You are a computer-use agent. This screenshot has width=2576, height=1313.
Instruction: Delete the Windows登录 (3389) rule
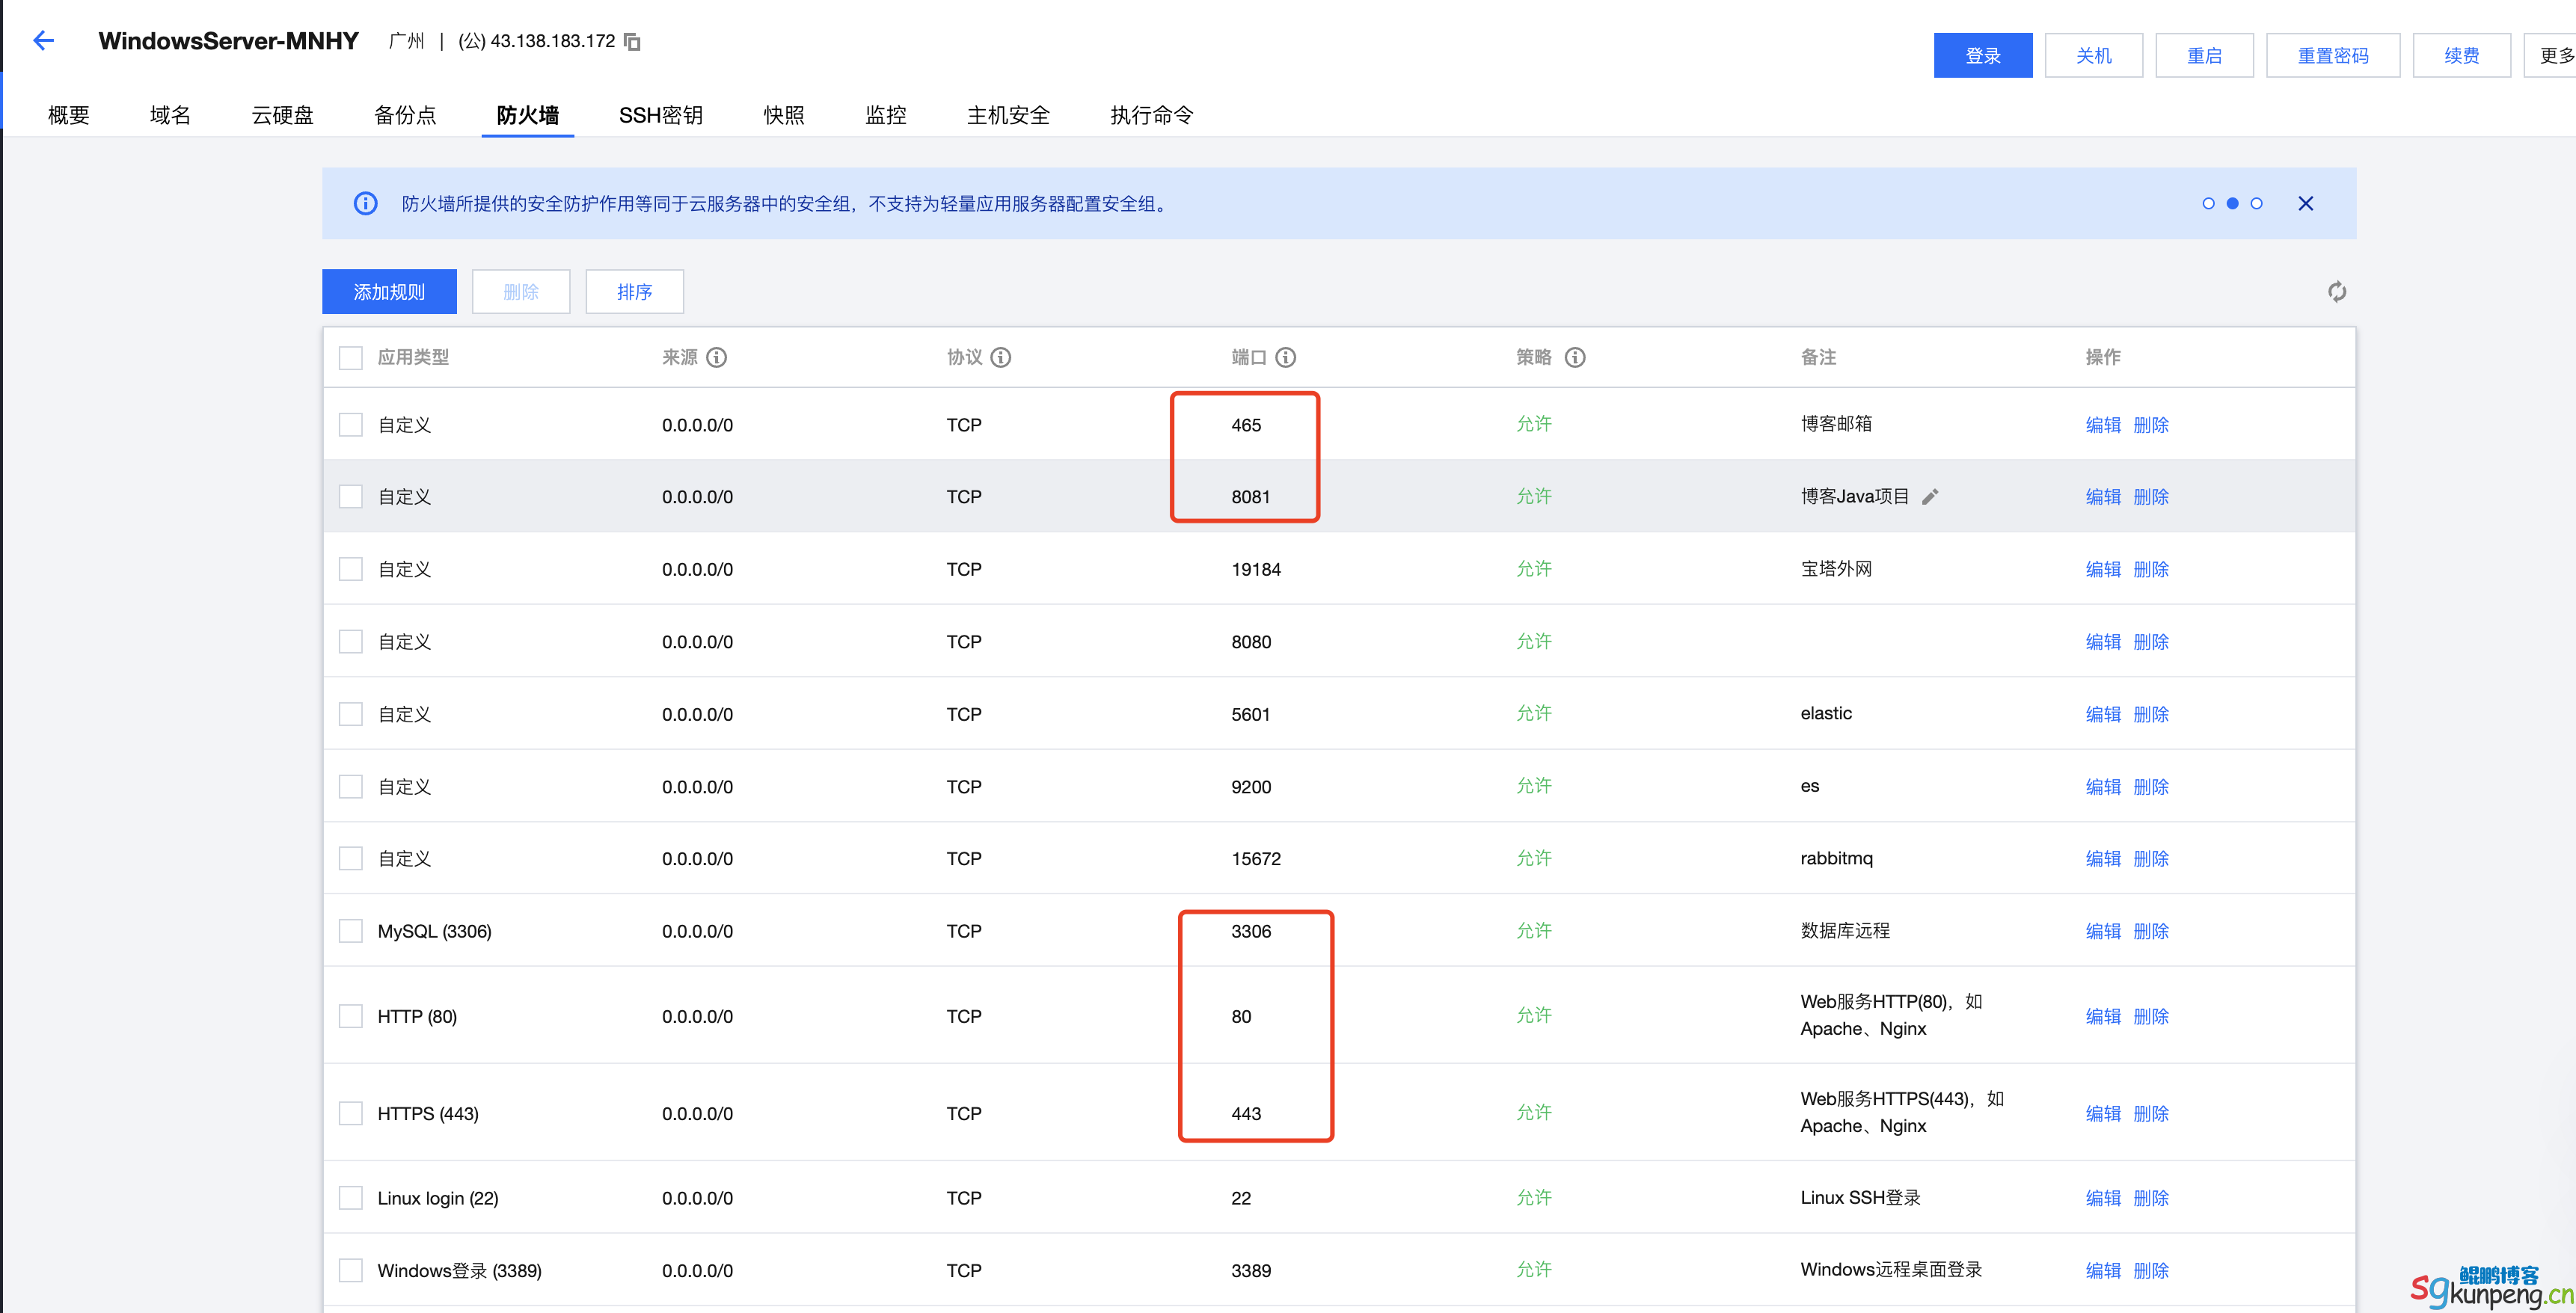point(2151,1270)
